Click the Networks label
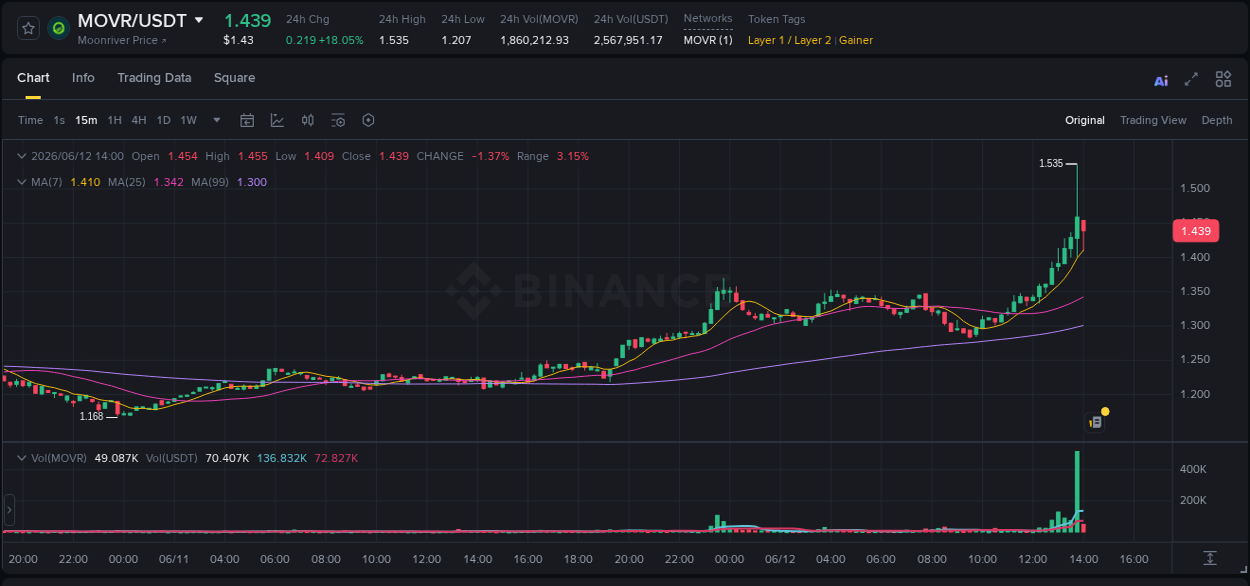 click(x=708, y=19)
